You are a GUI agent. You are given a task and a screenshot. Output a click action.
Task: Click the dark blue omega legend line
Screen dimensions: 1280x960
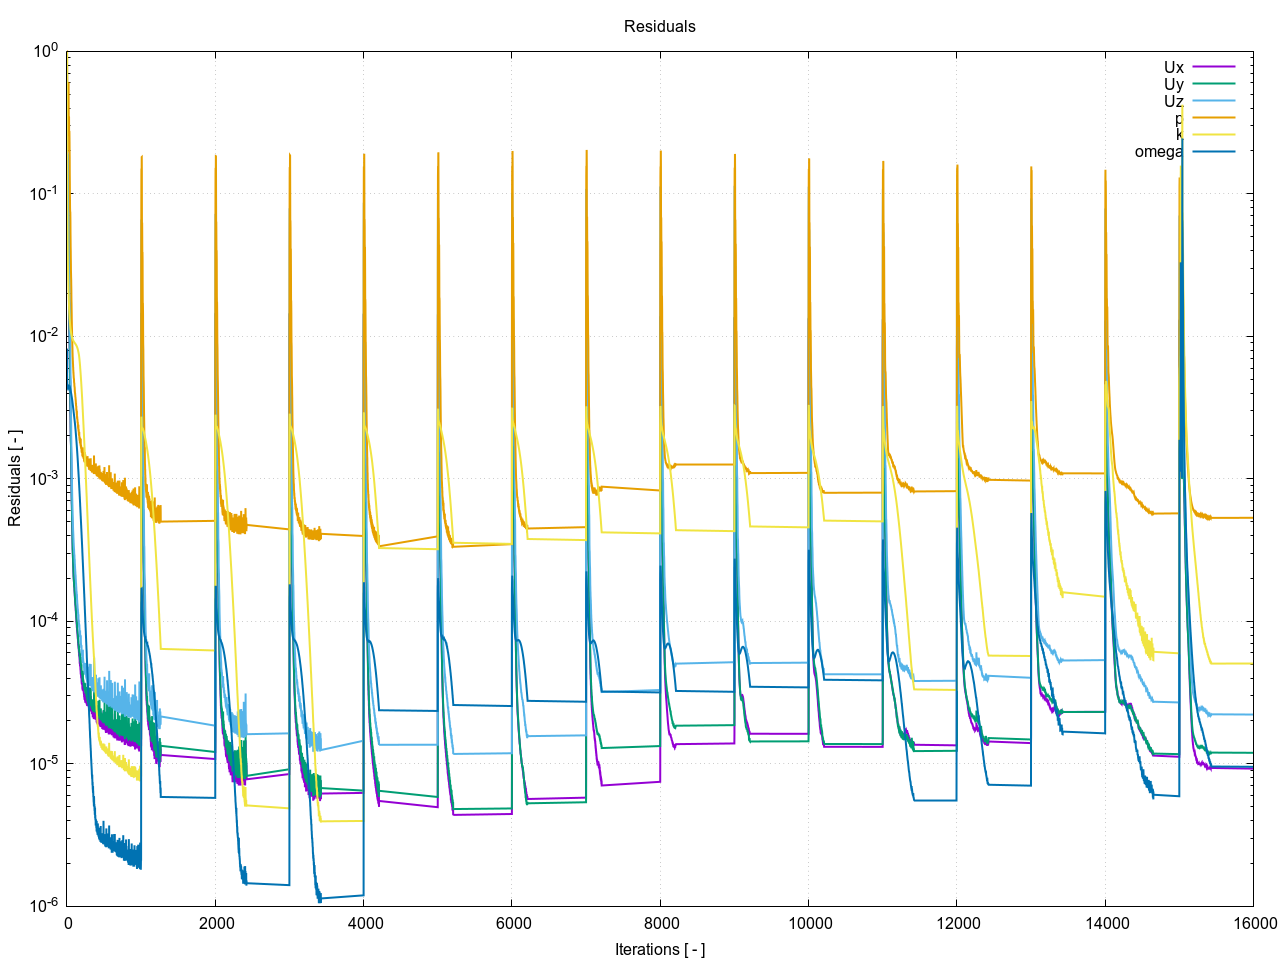(x=1213, y=151)
